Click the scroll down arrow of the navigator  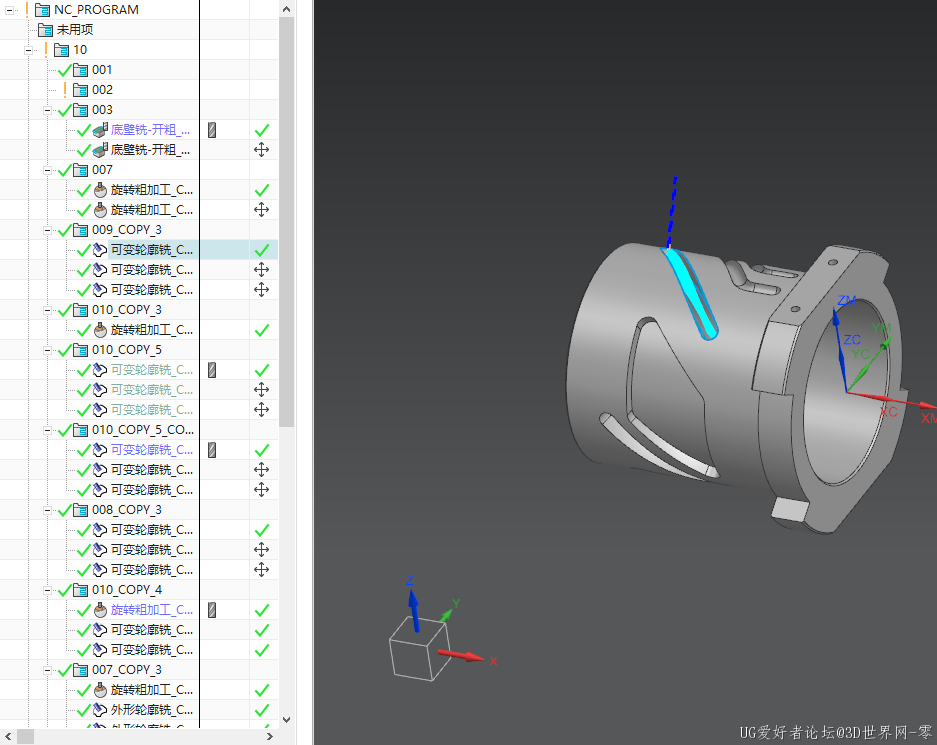(x=287, y=719)
